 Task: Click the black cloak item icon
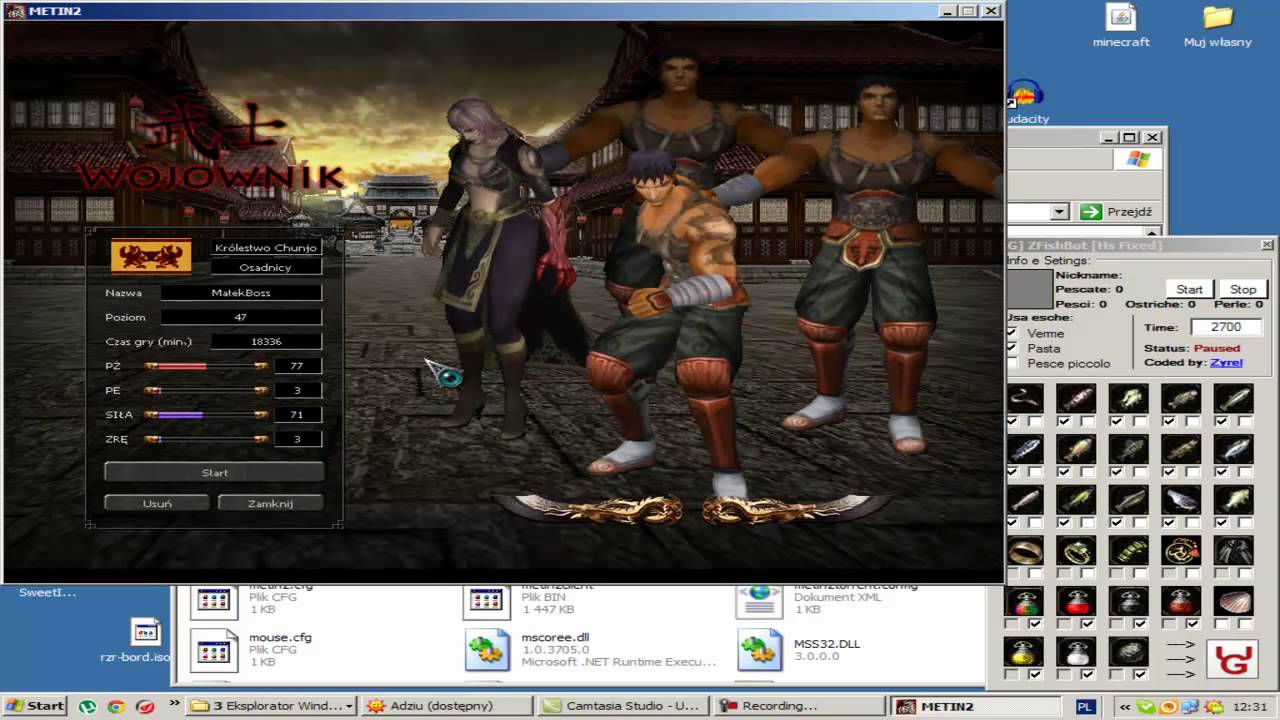click(1233, 550)
